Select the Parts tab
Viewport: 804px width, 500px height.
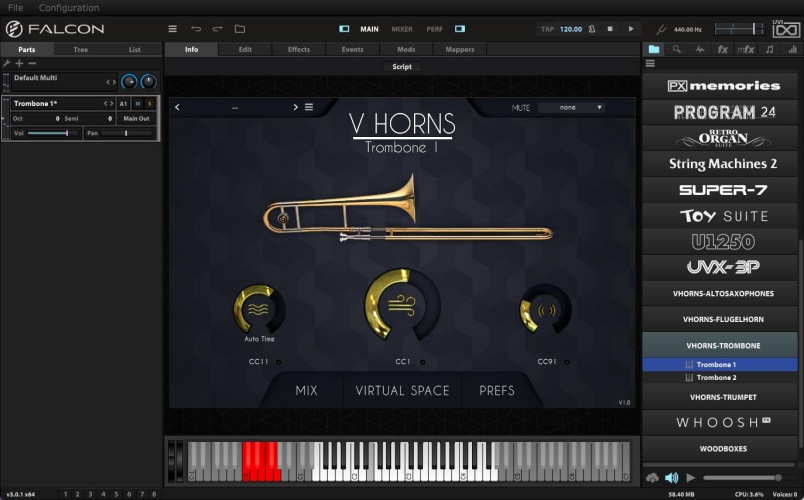coord(27,49)
